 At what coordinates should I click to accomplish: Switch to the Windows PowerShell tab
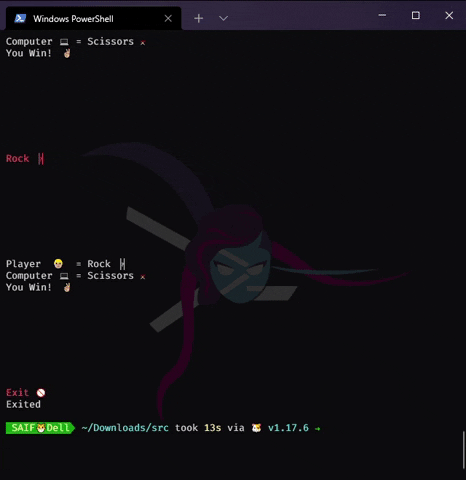point(93,18)
